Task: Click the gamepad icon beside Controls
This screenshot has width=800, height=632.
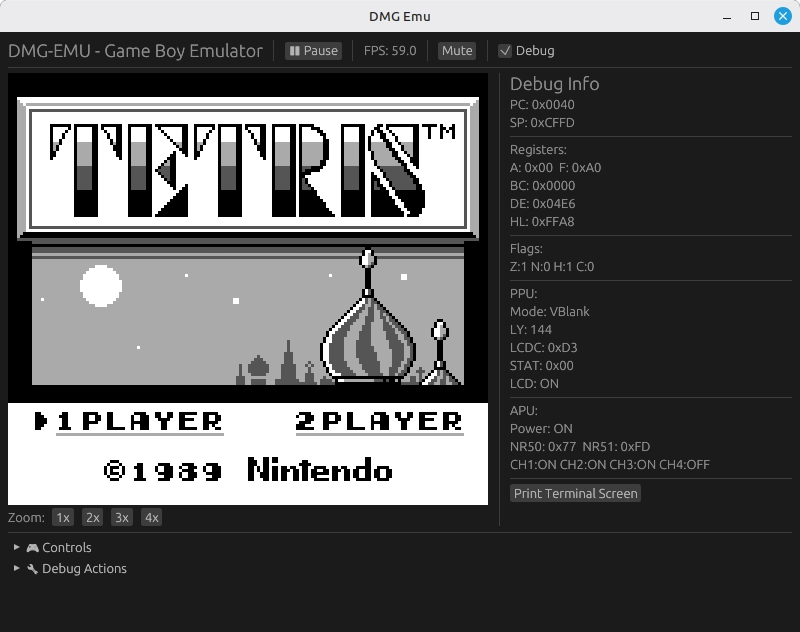Action: (35, 548)
